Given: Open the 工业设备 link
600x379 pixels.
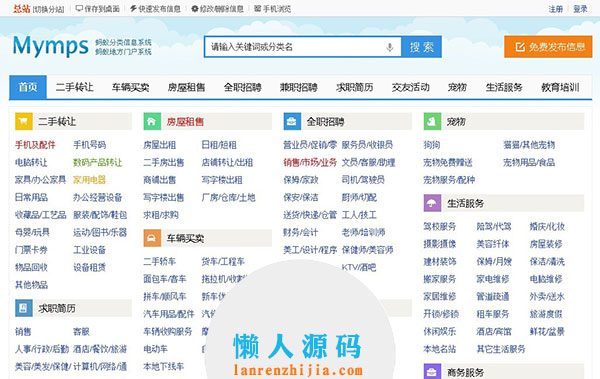Looking at the screenshot, I should [90, 250].
